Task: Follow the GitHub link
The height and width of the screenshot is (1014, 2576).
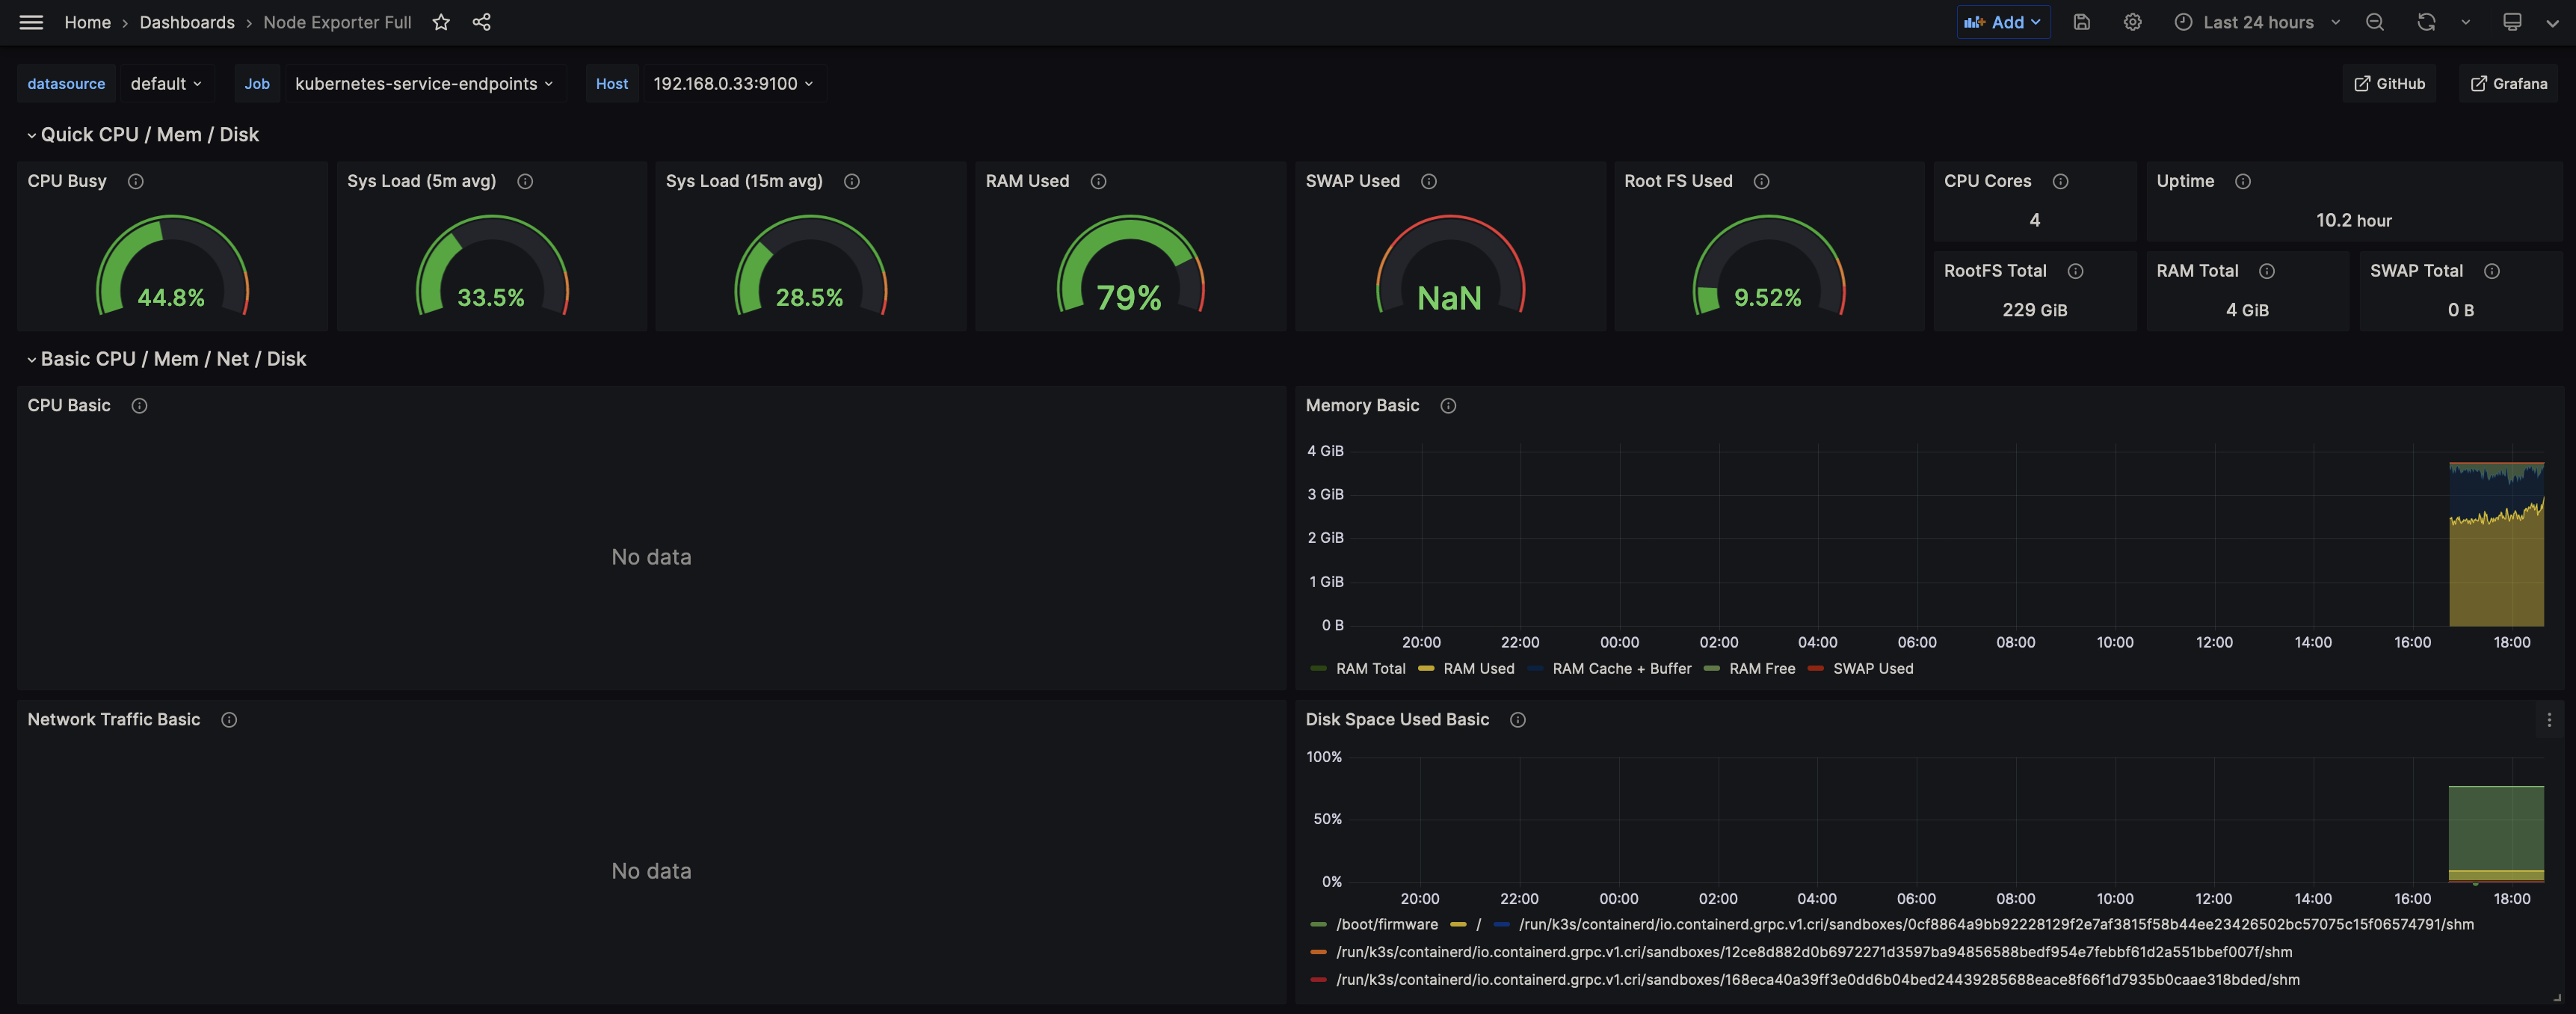Action: 2389,83
